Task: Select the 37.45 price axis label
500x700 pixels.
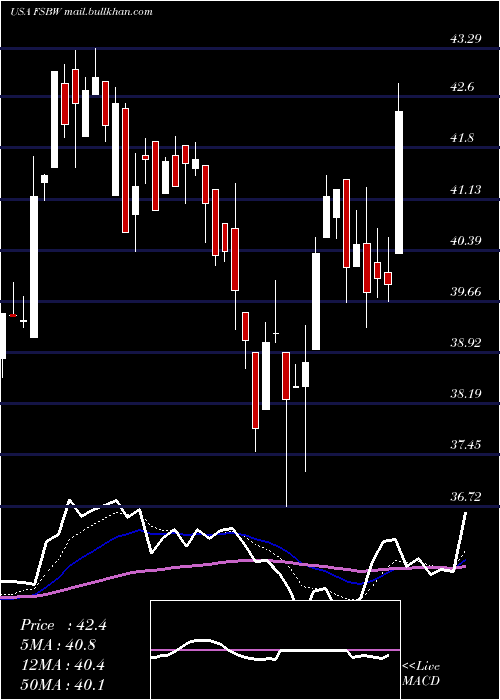Action: point(466,445)
